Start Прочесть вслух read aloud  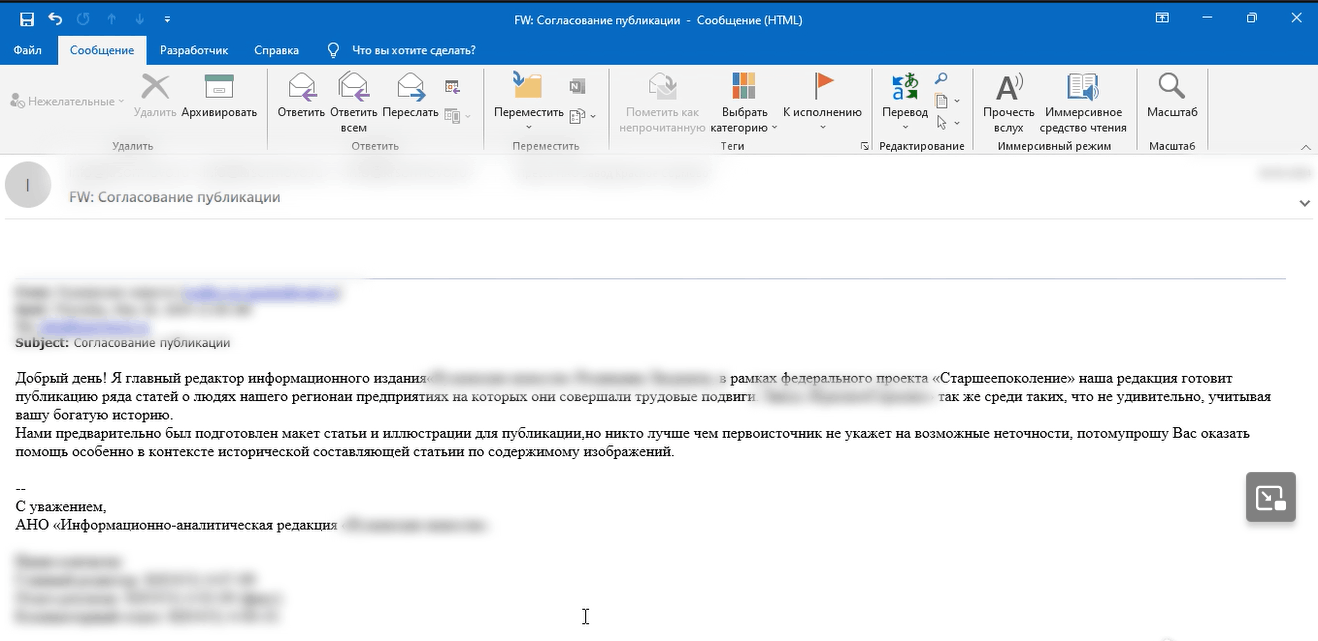pos(1009,103)
